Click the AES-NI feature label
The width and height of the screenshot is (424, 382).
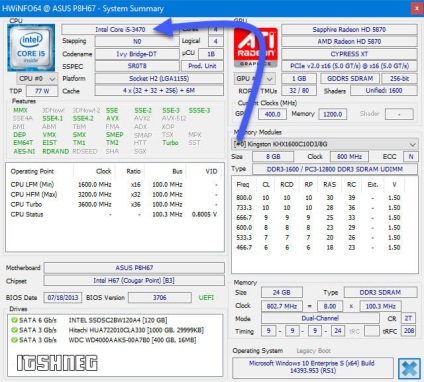tap(24, 151)
